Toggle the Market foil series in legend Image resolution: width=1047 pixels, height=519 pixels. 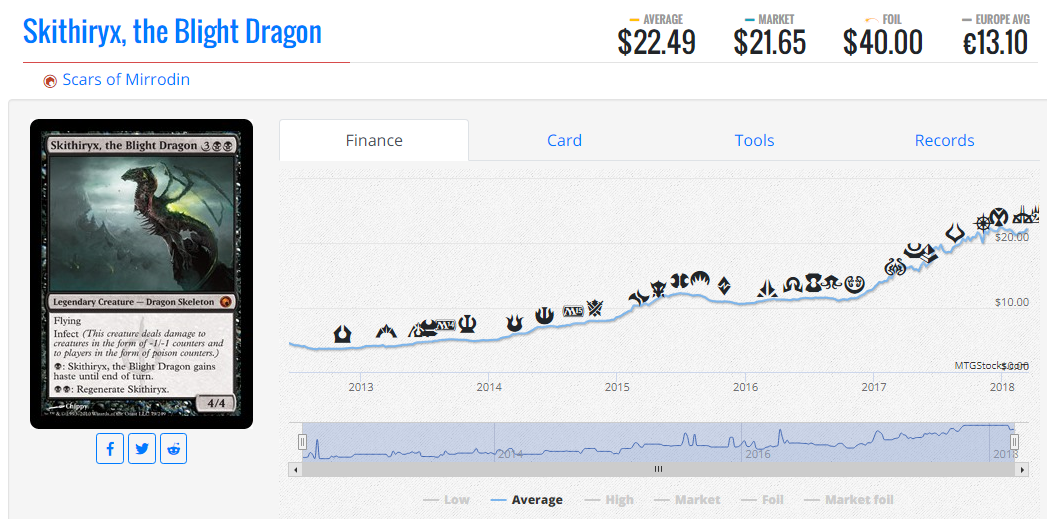click(849, 499)
